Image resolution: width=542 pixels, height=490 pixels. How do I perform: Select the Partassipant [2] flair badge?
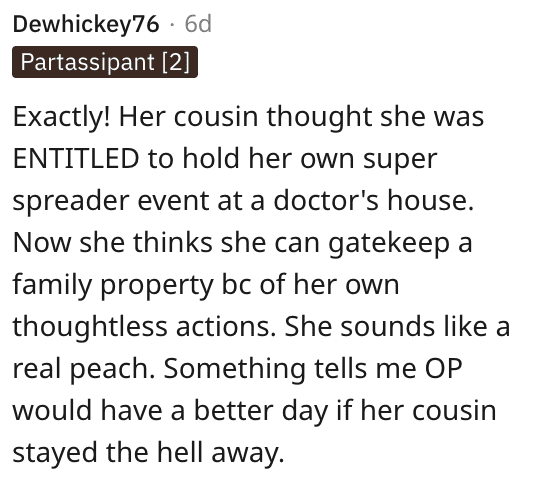pos(105,62)
